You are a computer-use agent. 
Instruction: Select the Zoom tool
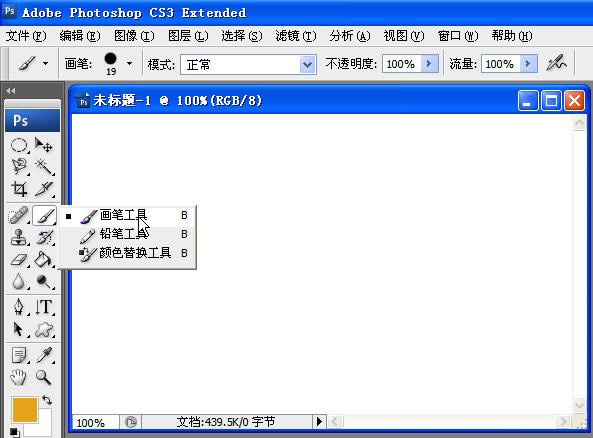point(43,377)
